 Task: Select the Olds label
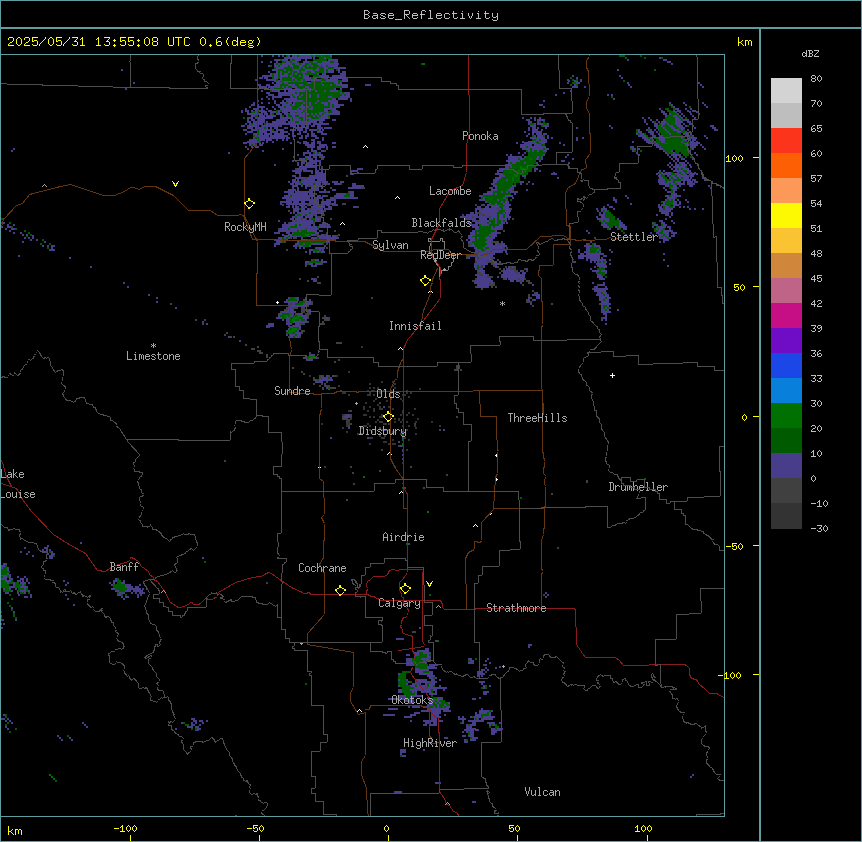click(x=388, y=394)
